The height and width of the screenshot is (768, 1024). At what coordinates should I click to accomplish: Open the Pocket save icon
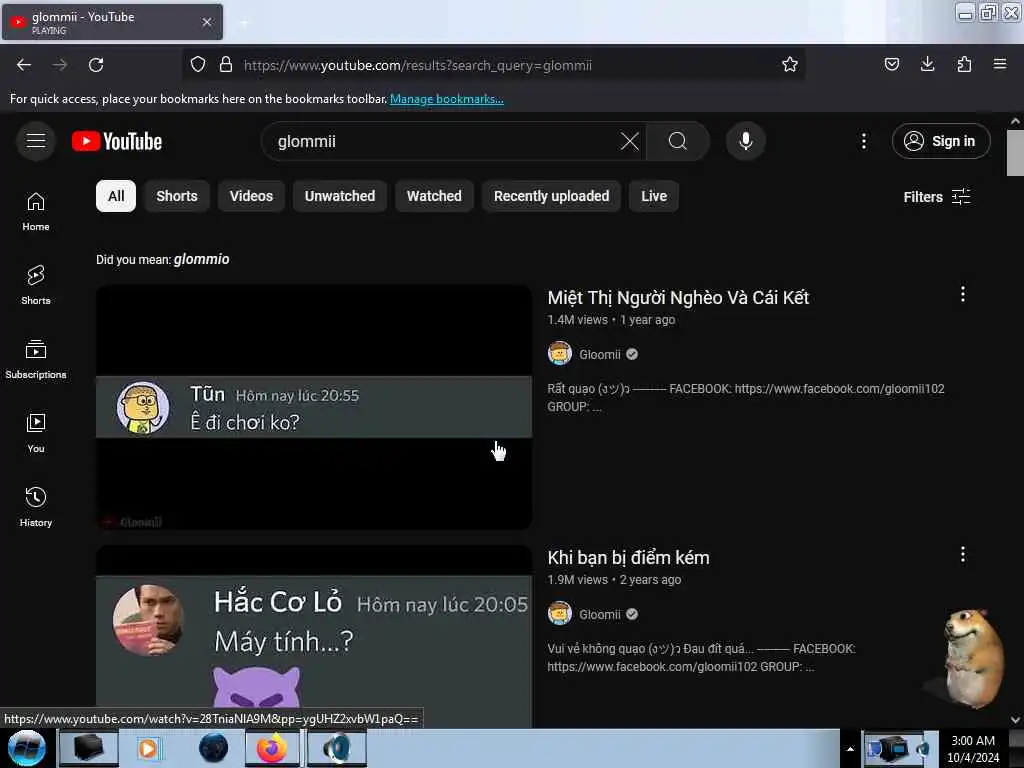pos(891,64)
